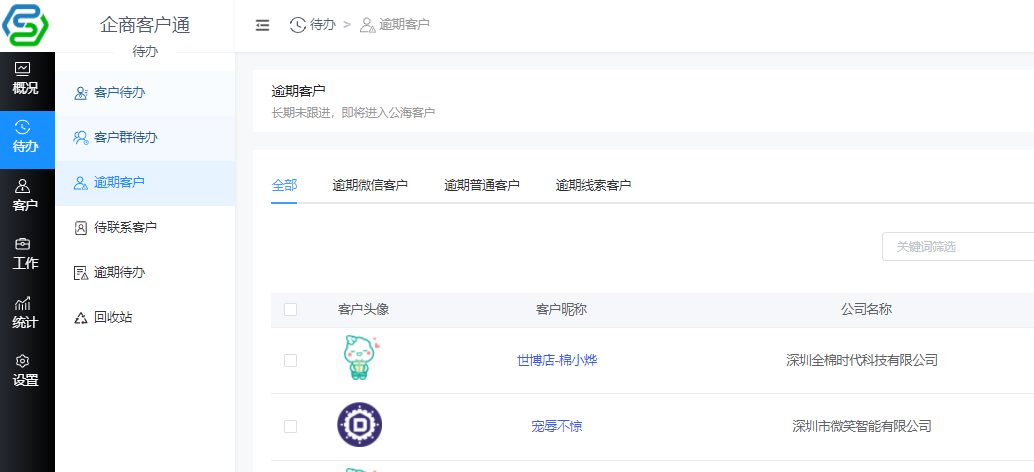Collapse the menu with hamburger icon
The width and height of the screenshot is (1034, 472).
coord(262,25)
